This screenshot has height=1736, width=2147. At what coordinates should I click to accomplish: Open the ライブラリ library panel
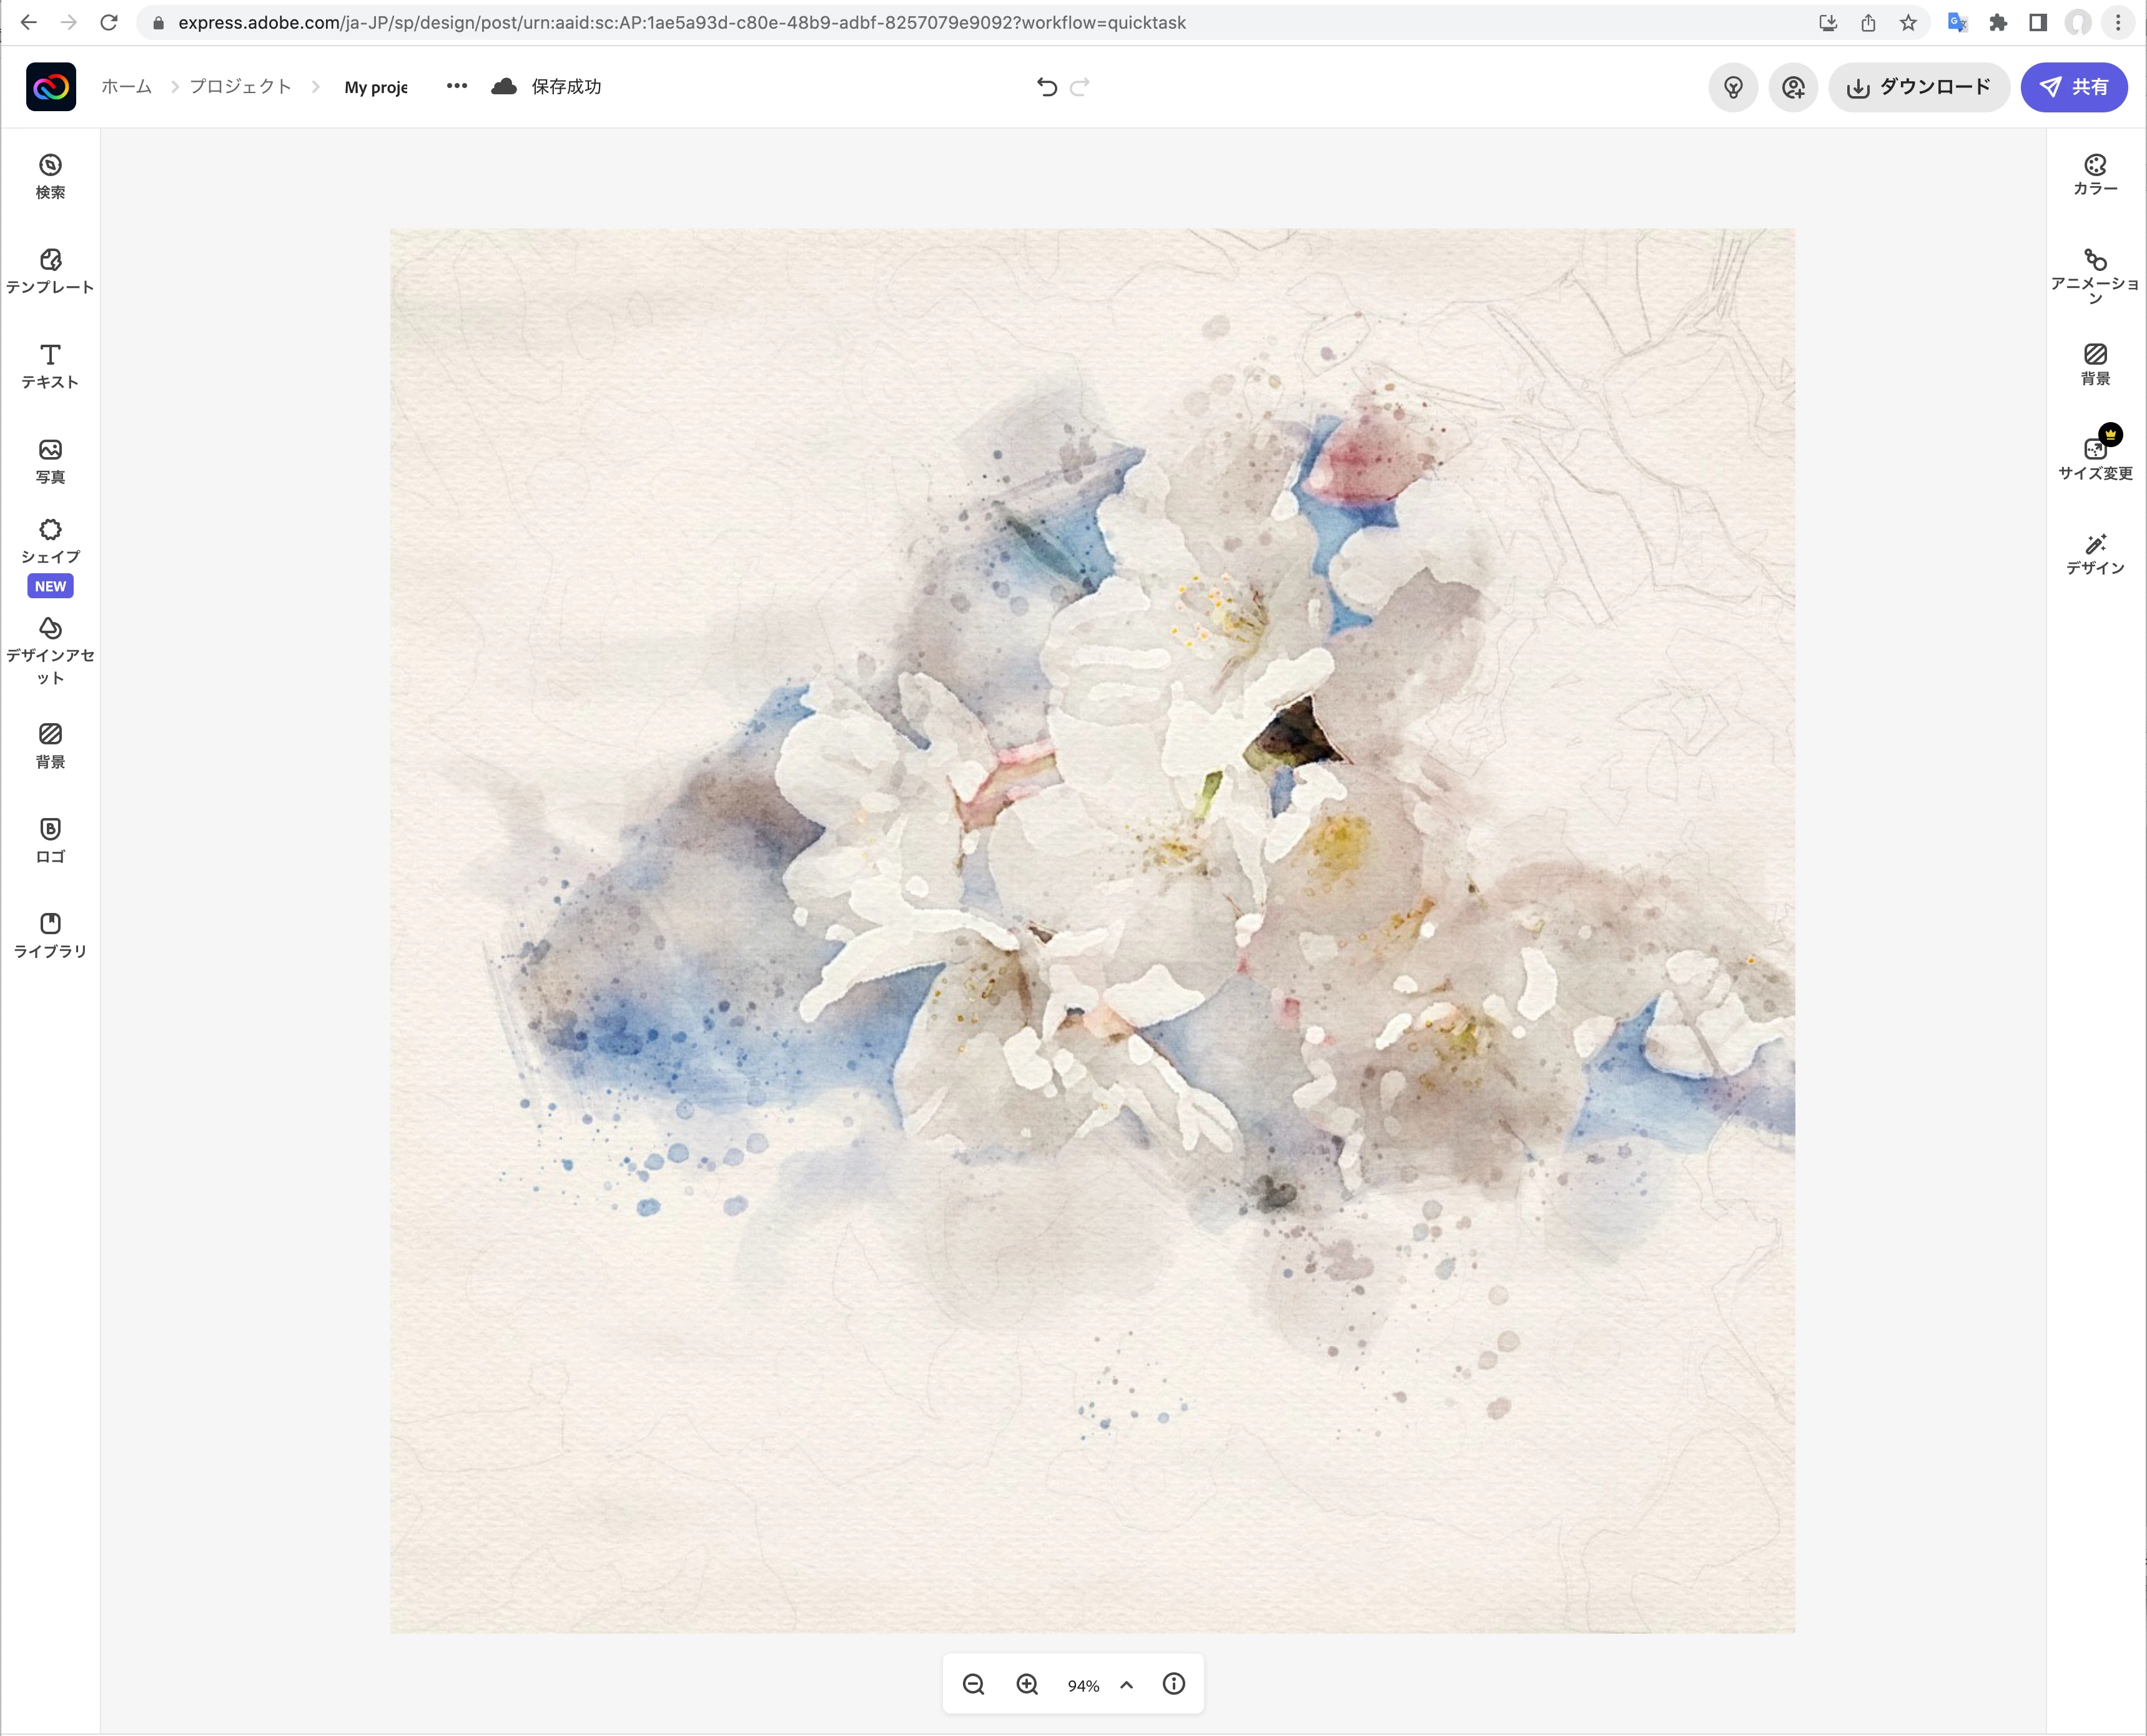coord(50,935)
